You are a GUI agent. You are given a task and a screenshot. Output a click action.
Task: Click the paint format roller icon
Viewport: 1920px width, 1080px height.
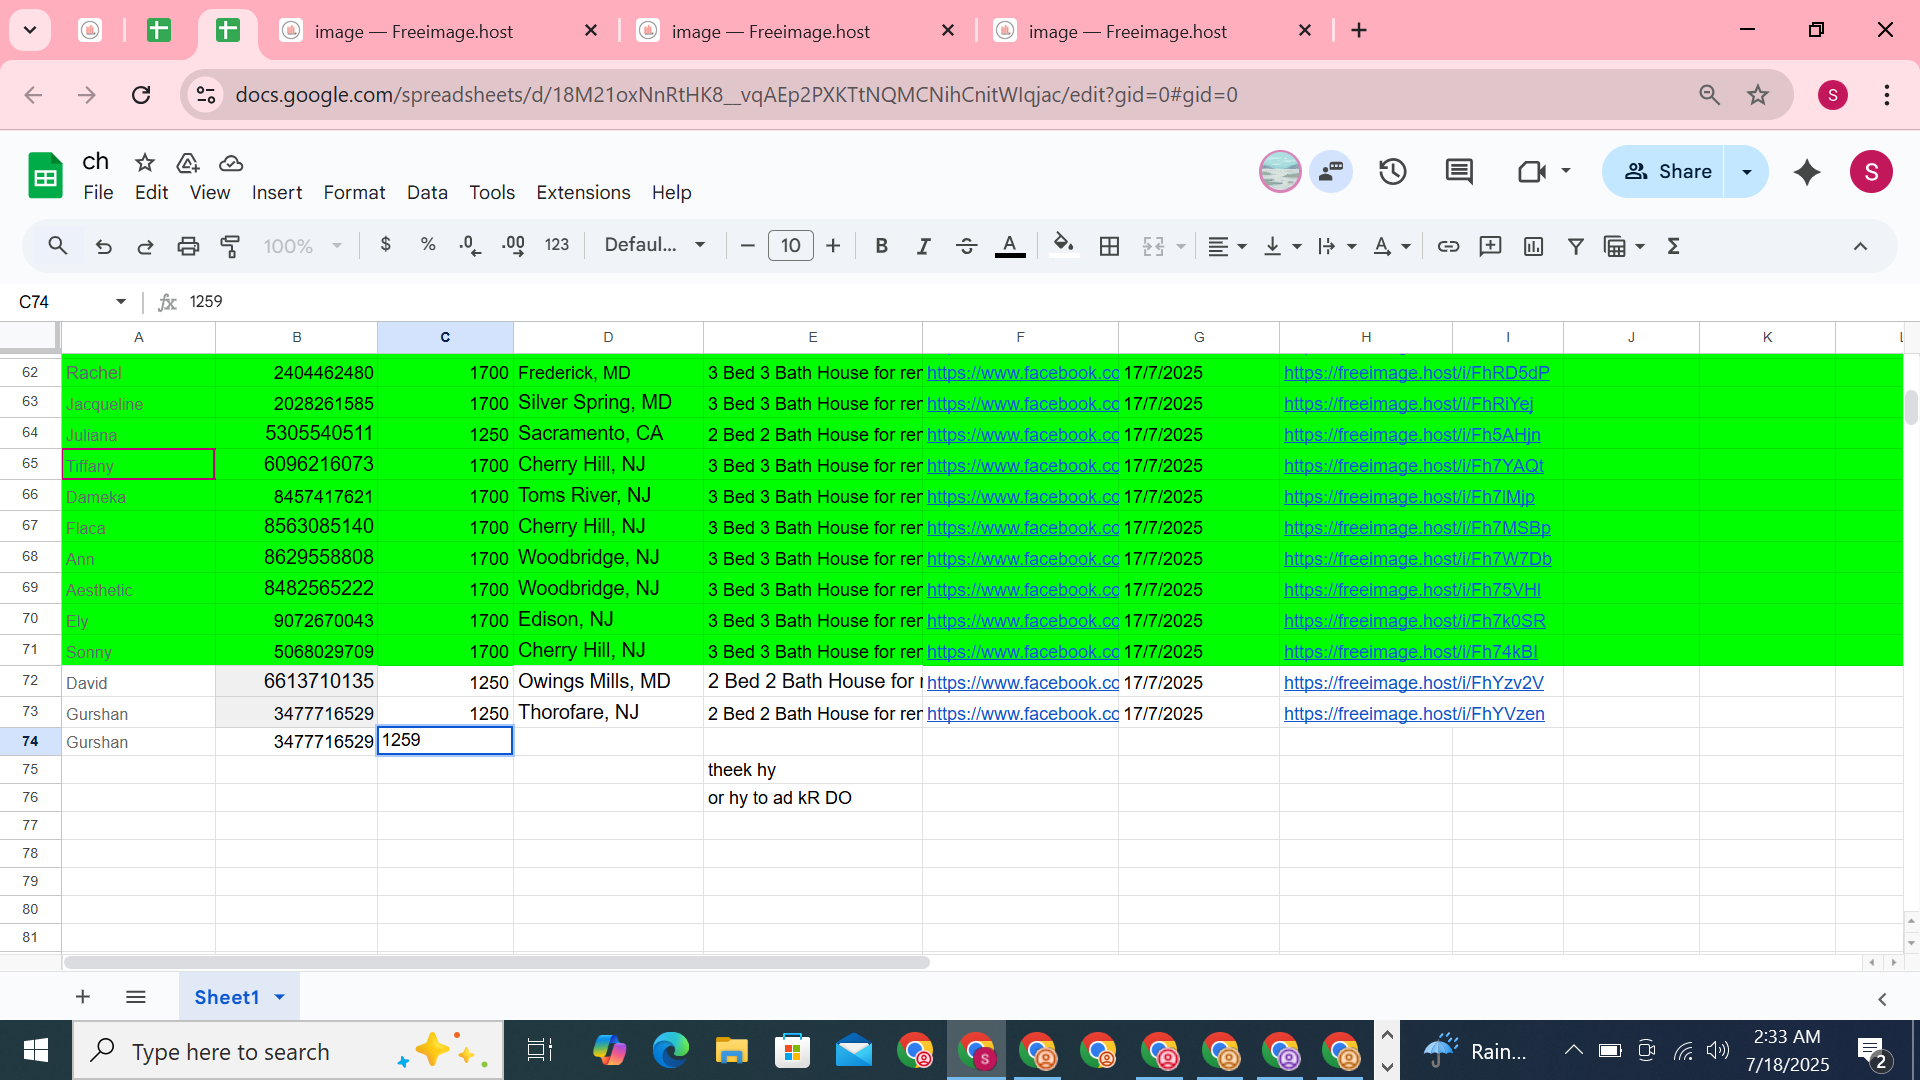[230, 246]
